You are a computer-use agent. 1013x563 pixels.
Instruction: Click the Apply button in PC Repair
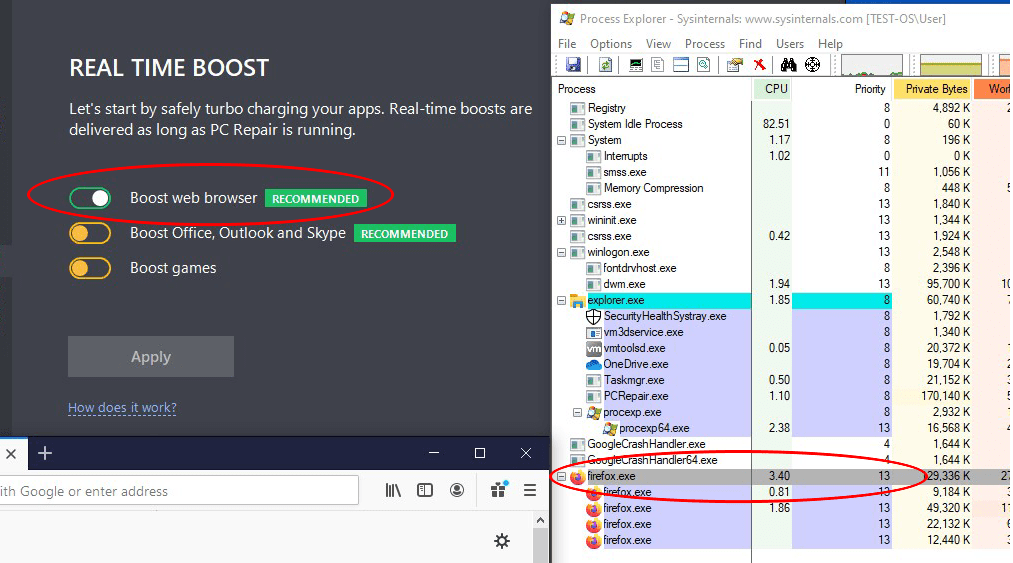click(151, 356)
